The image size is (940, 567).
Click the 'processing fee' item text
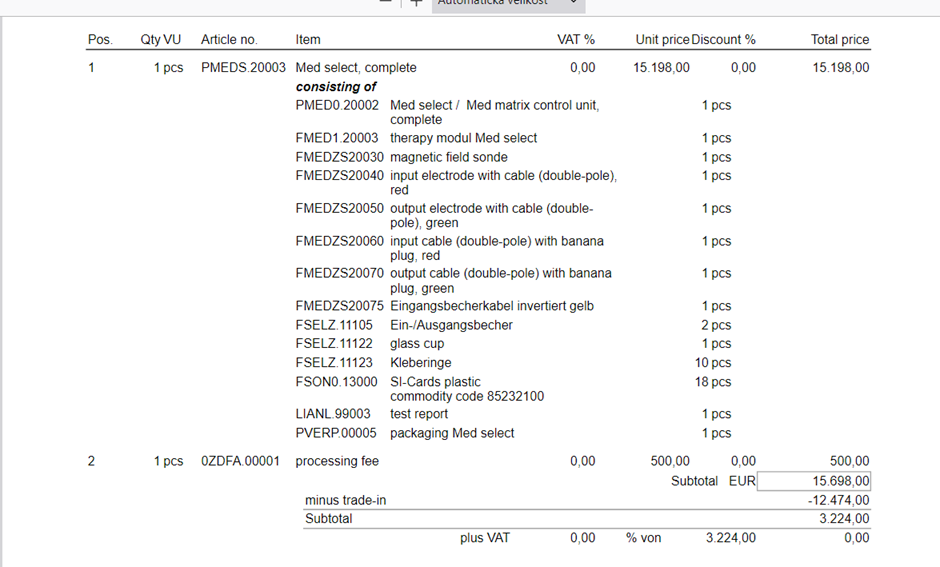pos(337,461)
